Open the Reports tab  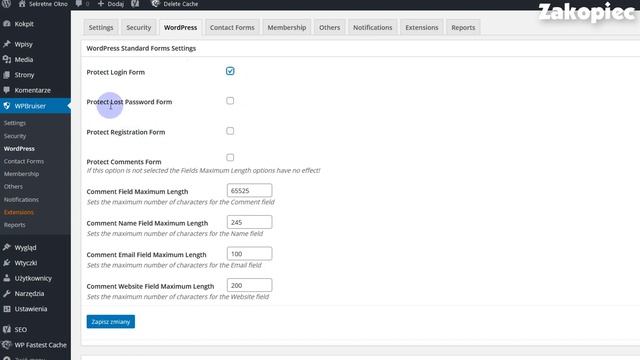pos(463,27)
